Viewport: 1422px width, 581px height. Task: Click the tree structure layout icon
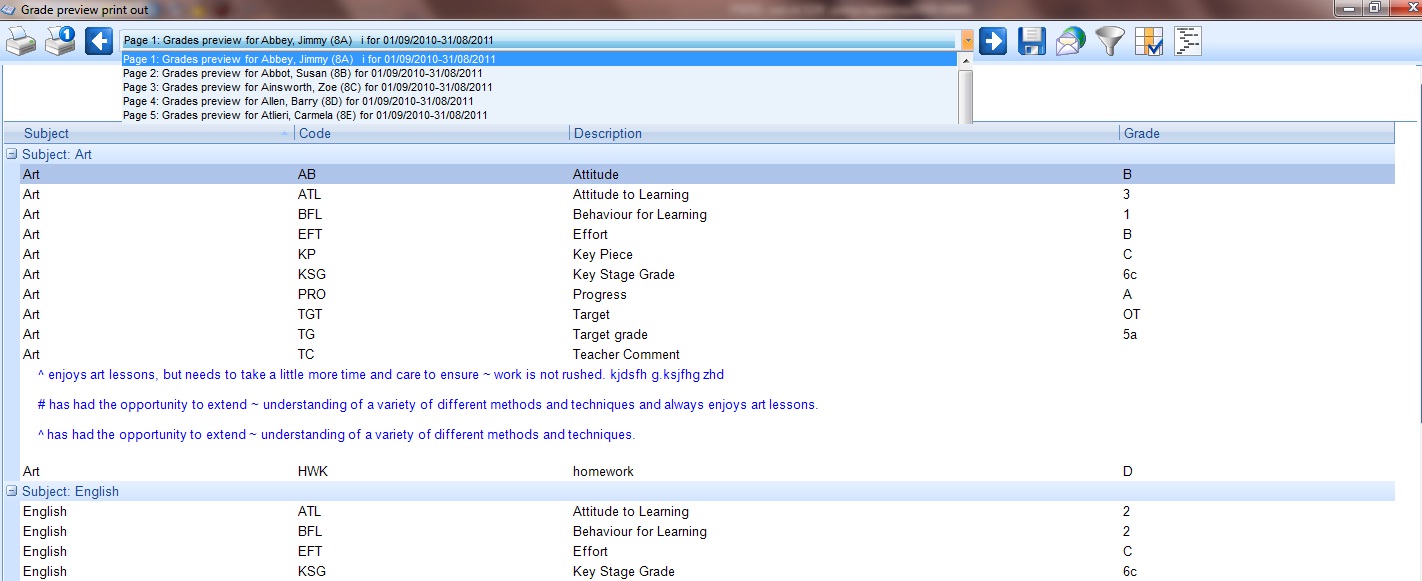pyautogui.click(x=1187, y=41)
